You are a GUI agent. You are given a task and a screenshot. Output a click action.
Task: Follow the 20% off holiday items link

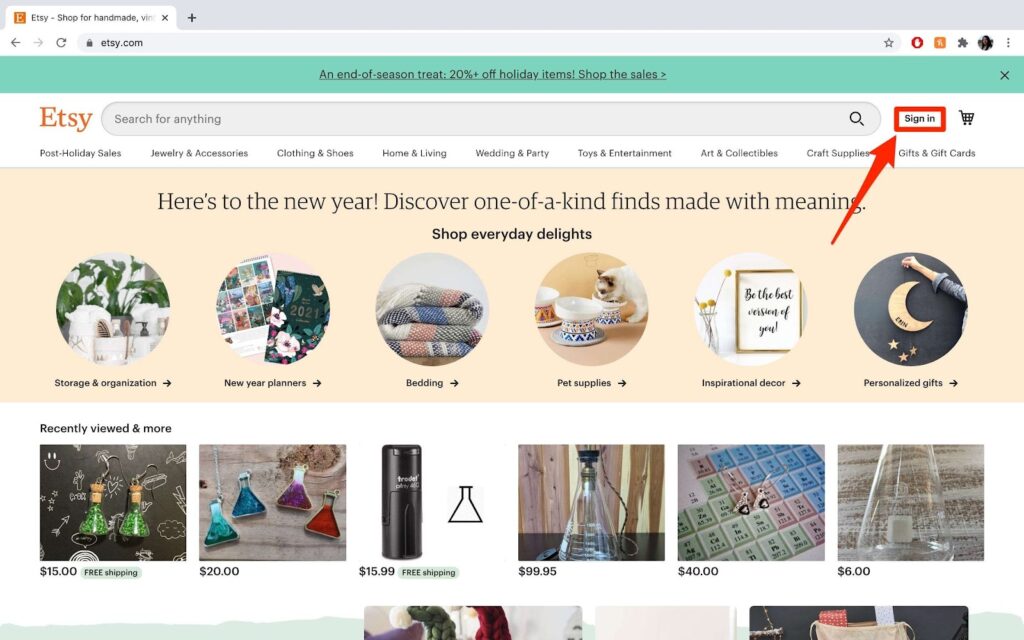pos(492,74)
